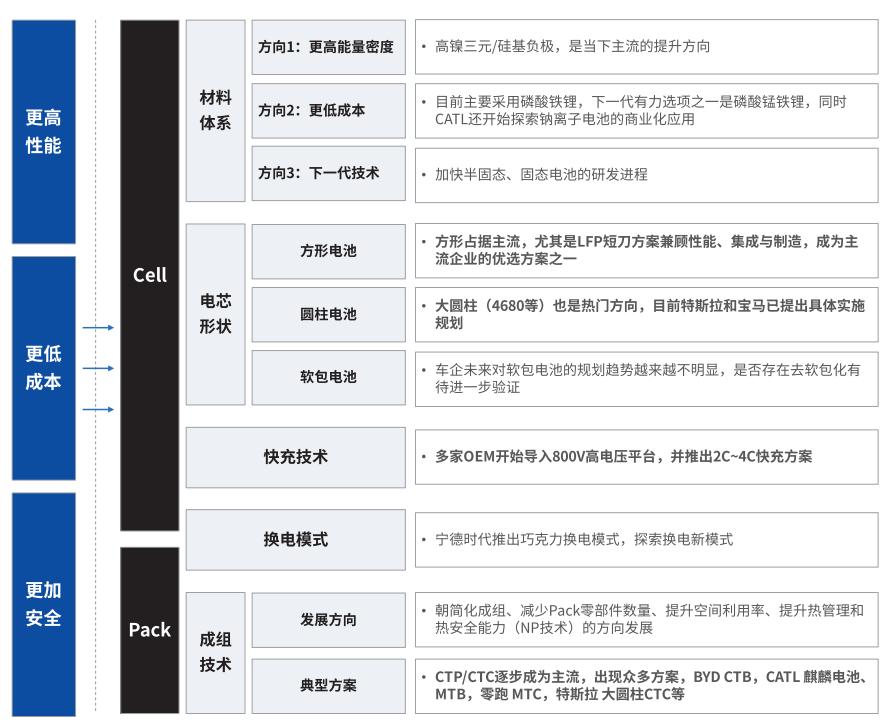Click the black Cell column bar
This screenshot has height=724, width=896.
tap(148, 275)
